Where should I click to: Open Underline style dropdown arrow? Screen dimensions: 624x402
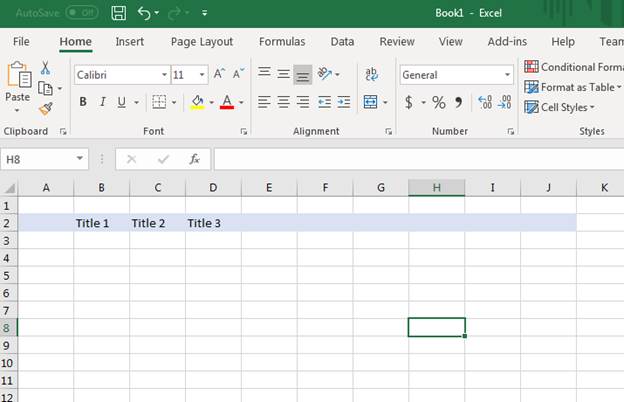click(x=136, y=103)
